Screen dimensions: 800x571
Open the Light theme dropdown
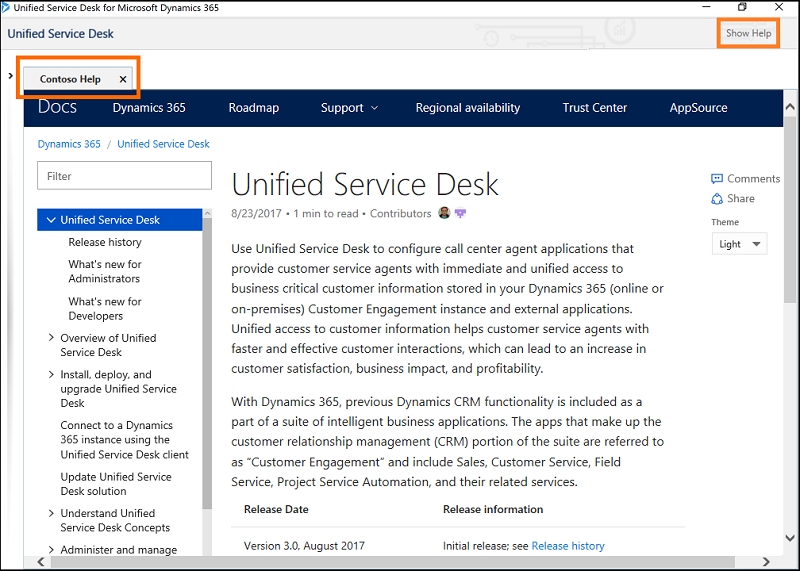click(739, 244)
